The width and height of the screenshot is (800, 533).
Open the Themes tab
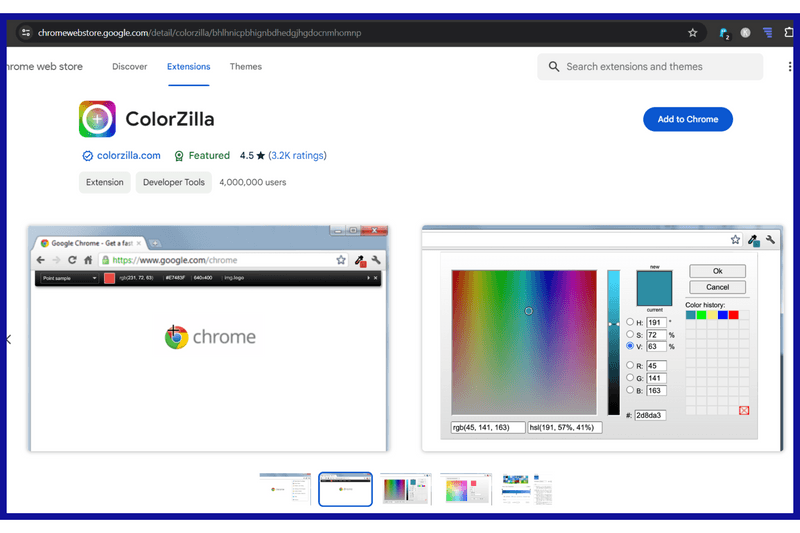pyautogui.click(x=246, y=67)
